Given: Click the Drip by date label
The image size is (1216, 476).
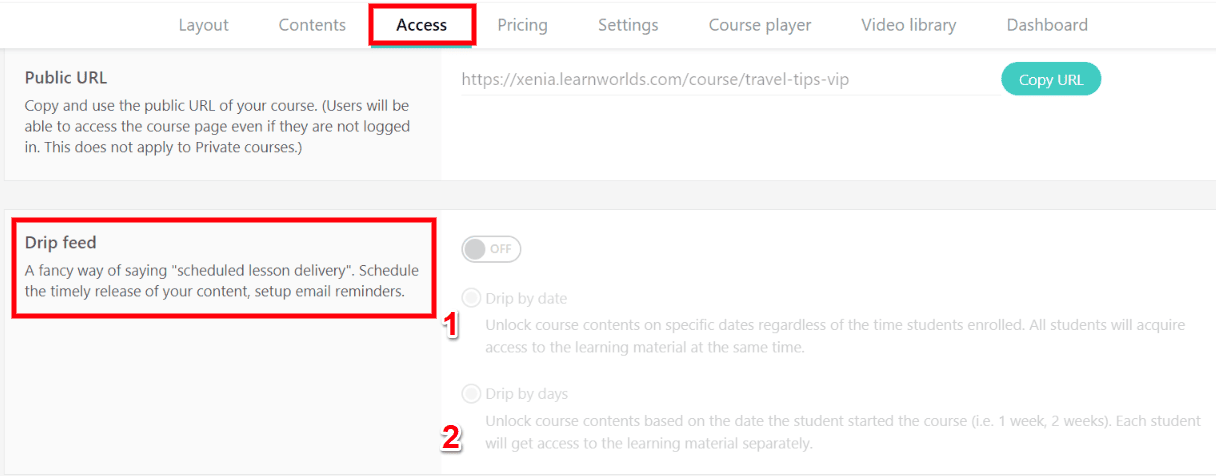Looking at the screenshot, I should [526, 298].
